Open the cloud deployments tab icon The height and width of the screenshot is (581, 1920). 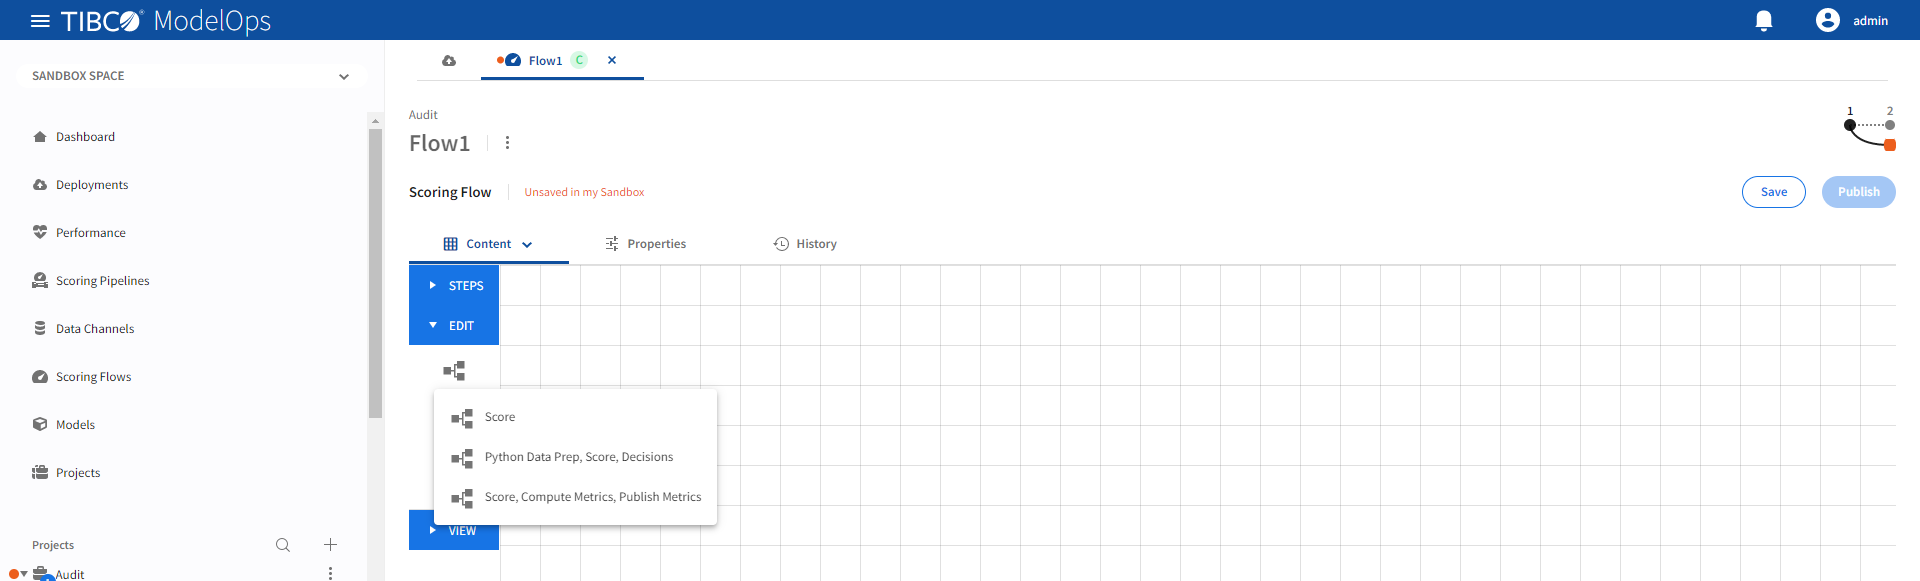click(449, 61)
